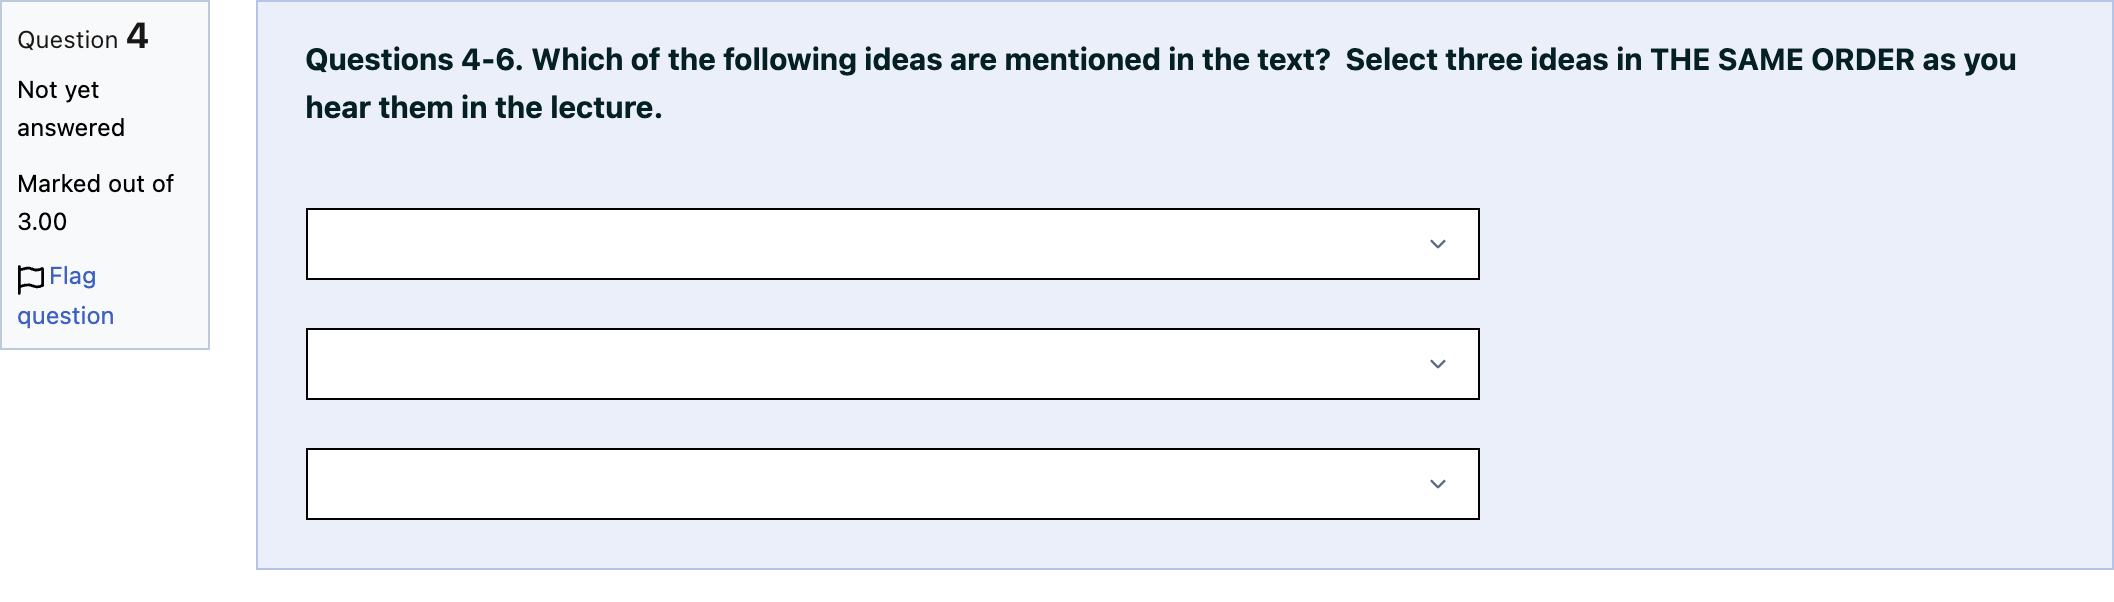Click the 'Marked out of' label

96,184
